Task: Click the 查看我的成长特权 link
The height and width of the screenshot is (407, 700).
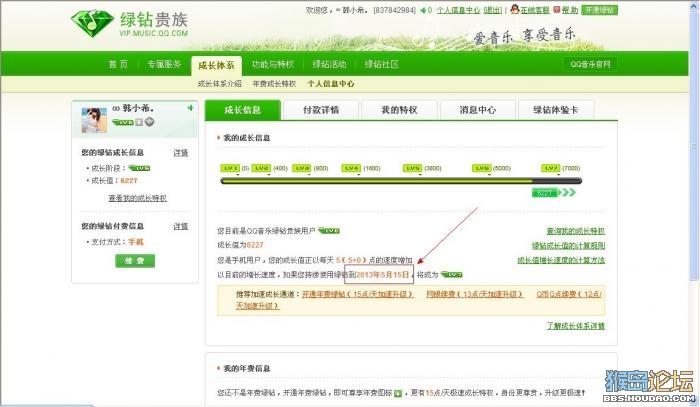Action: pos(138,198)
